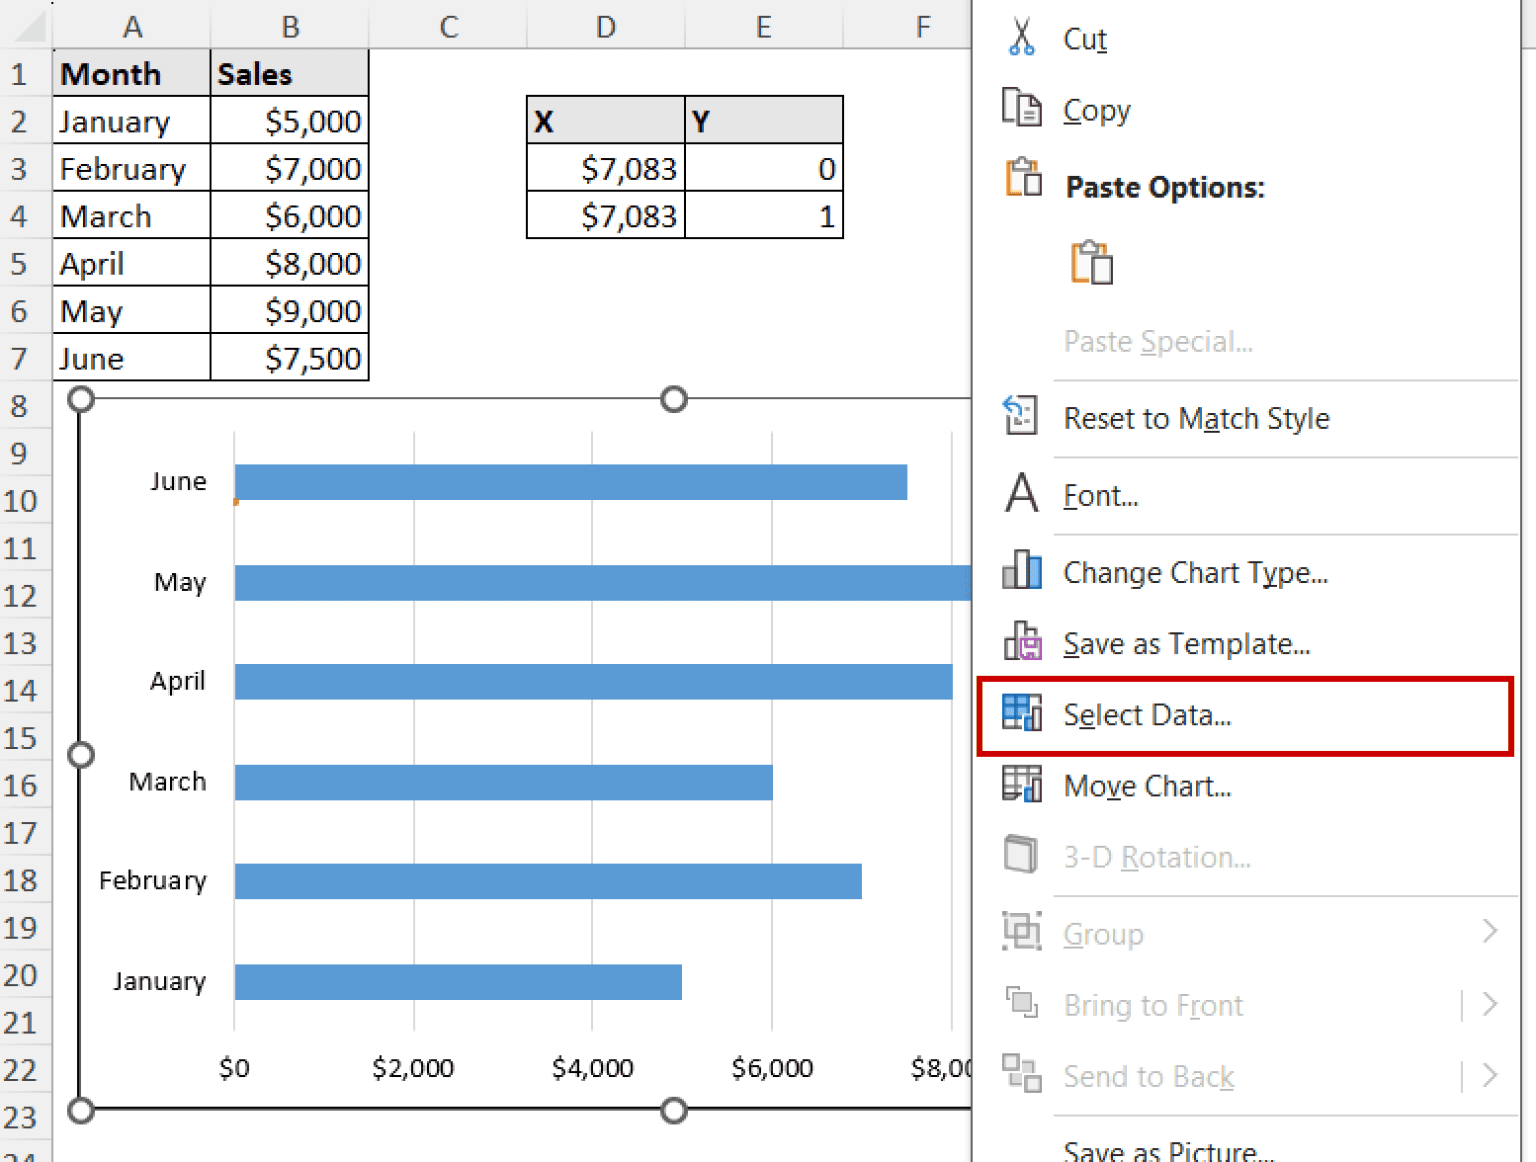
Task: Expand the Send to Back submenu
Action: (x=1491, y=1076)
